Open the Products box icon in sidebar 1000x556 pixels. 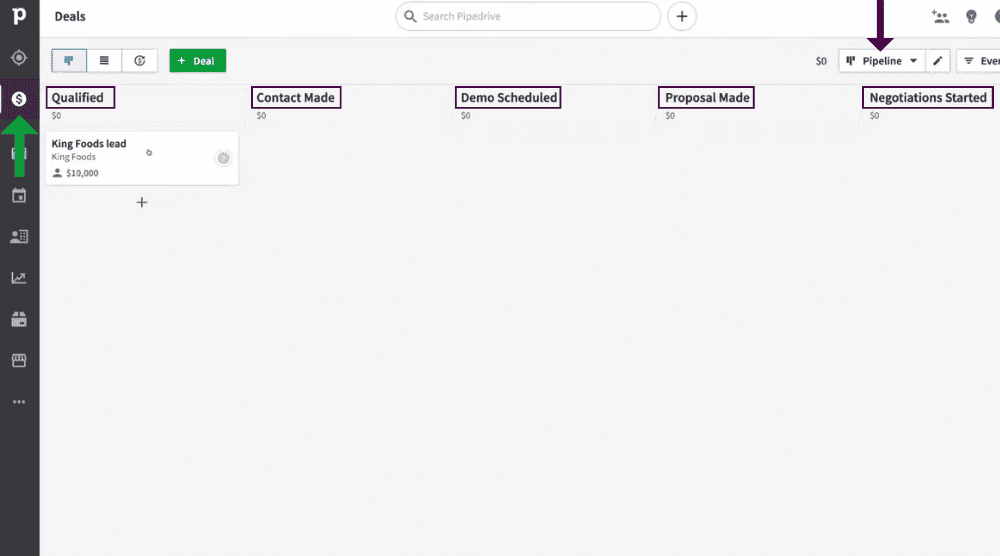click(x=19, y=319)
